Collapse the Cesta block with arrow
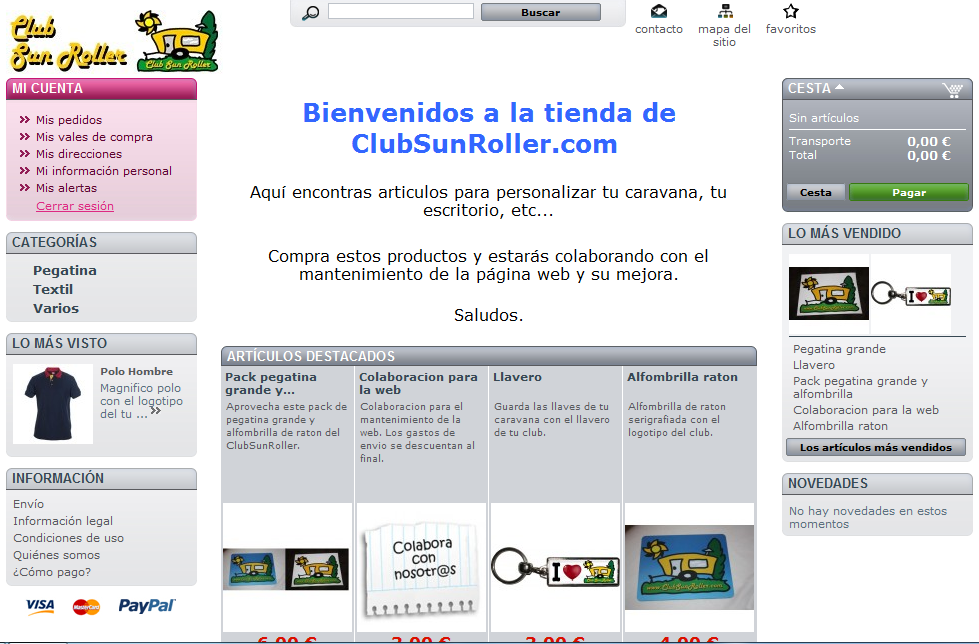Screen dimensions: 979x644 [839, 87]
